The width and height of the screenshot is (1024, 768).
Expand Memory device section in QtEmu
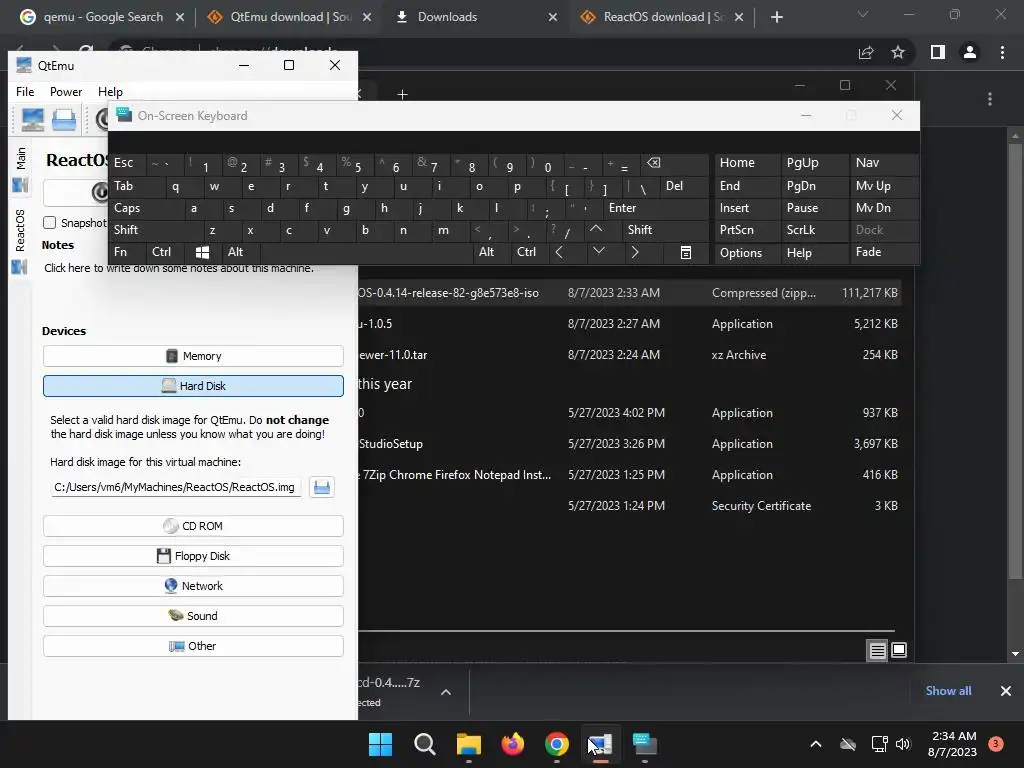tap(193, 356)
